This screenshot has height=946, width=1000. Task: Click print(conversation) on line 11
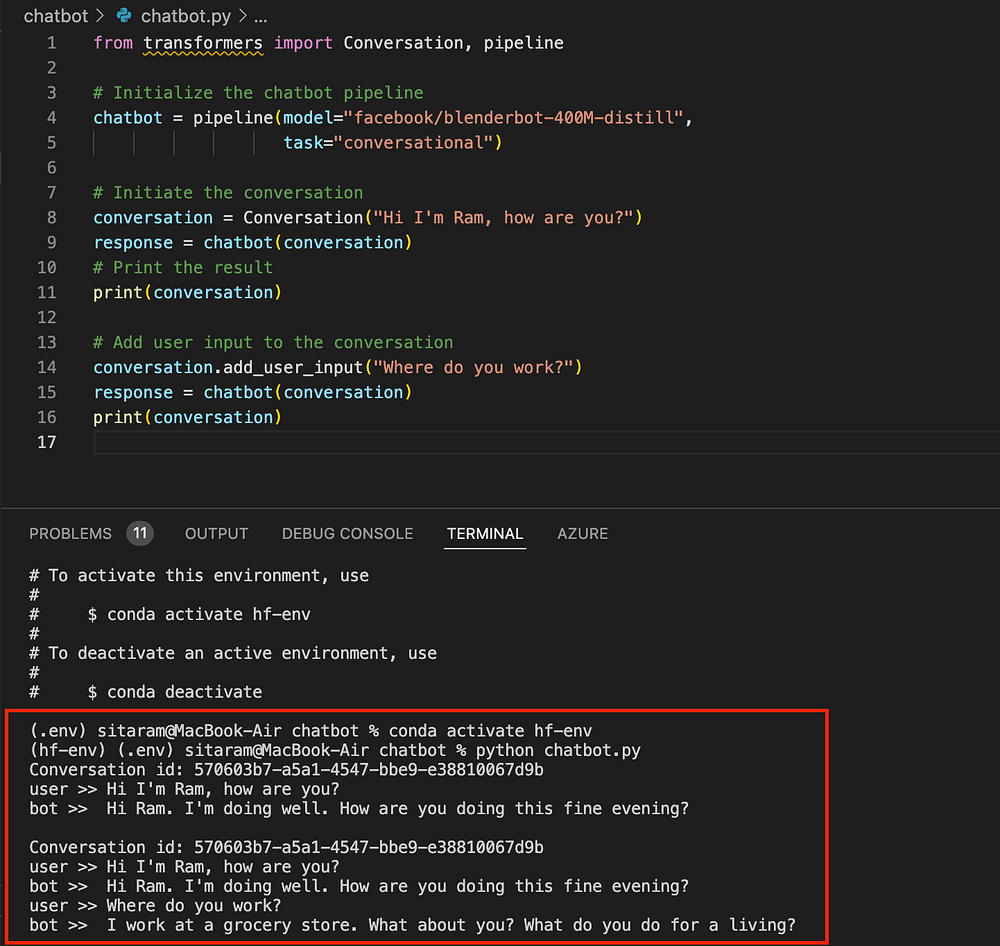tap(187, 292)
